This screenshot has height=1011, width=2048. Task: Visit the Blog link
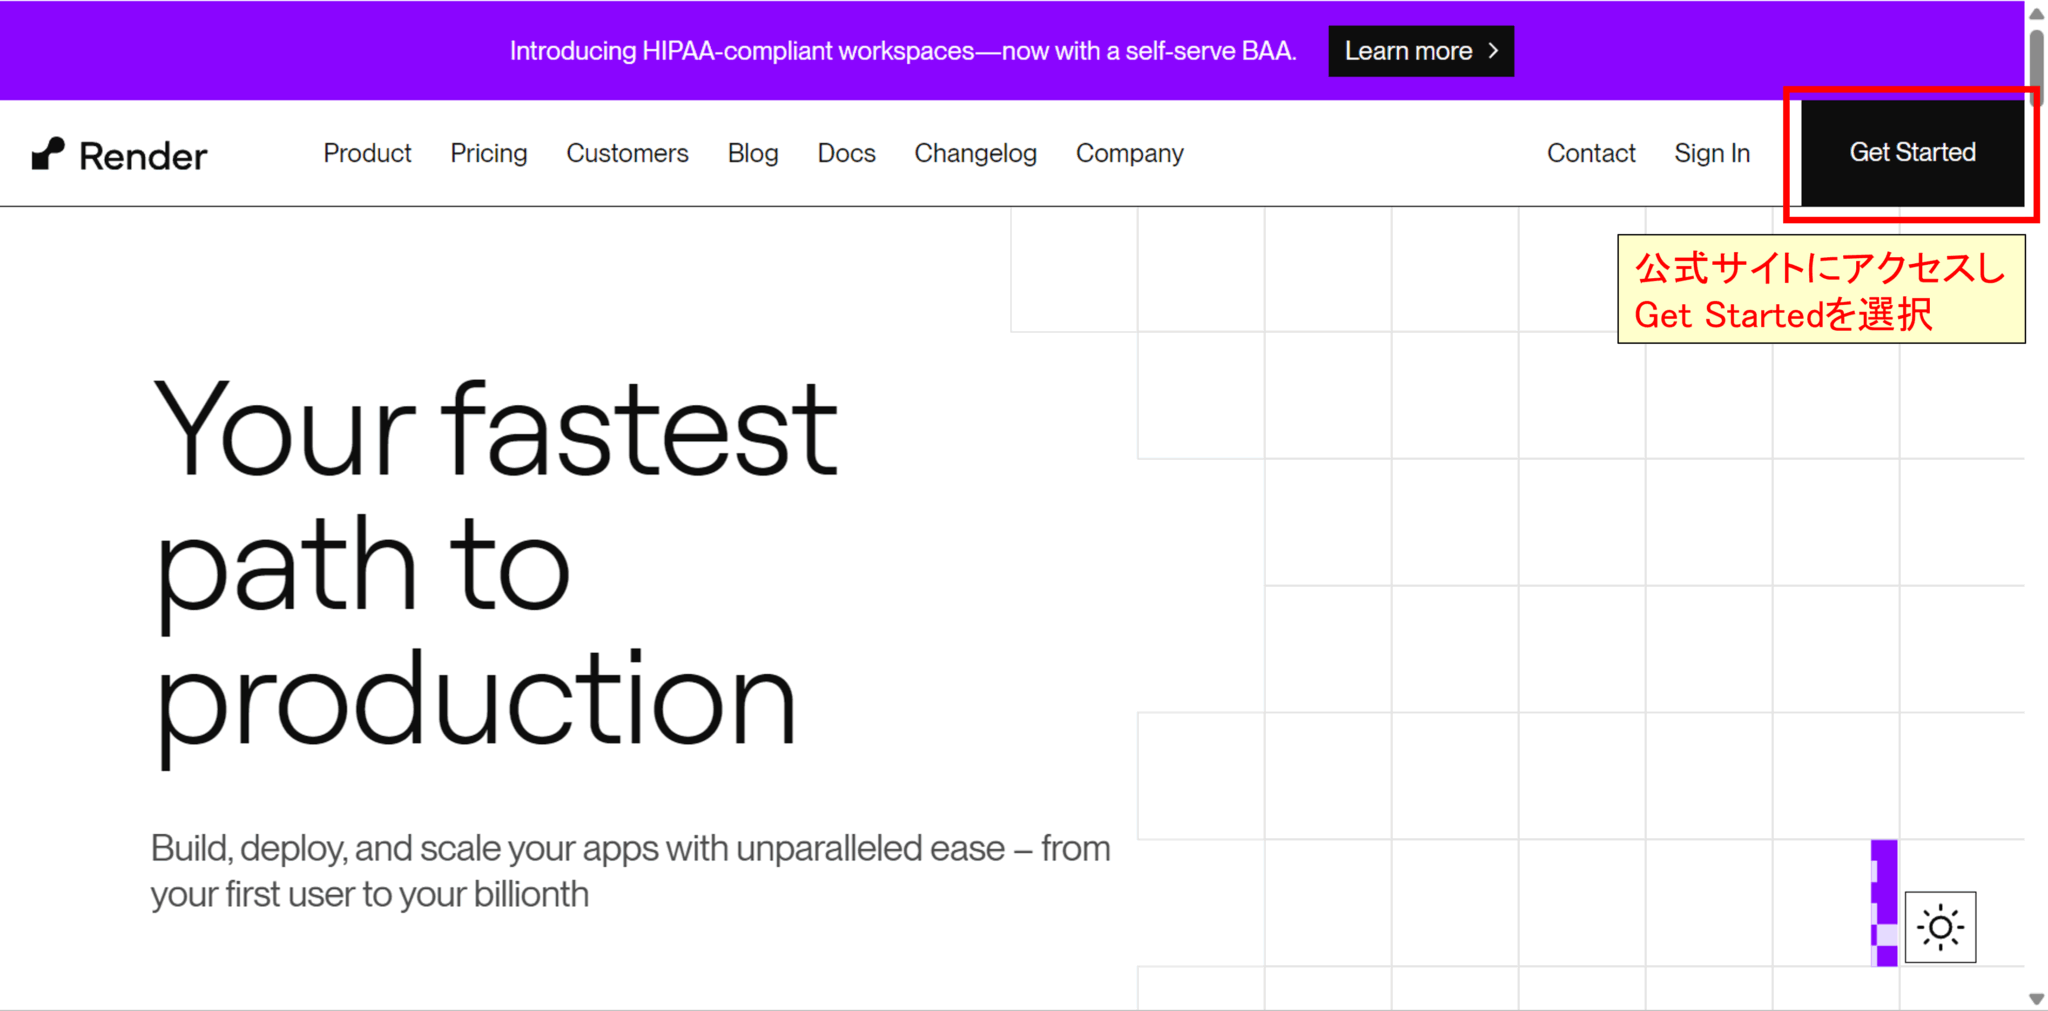[752, 153]
